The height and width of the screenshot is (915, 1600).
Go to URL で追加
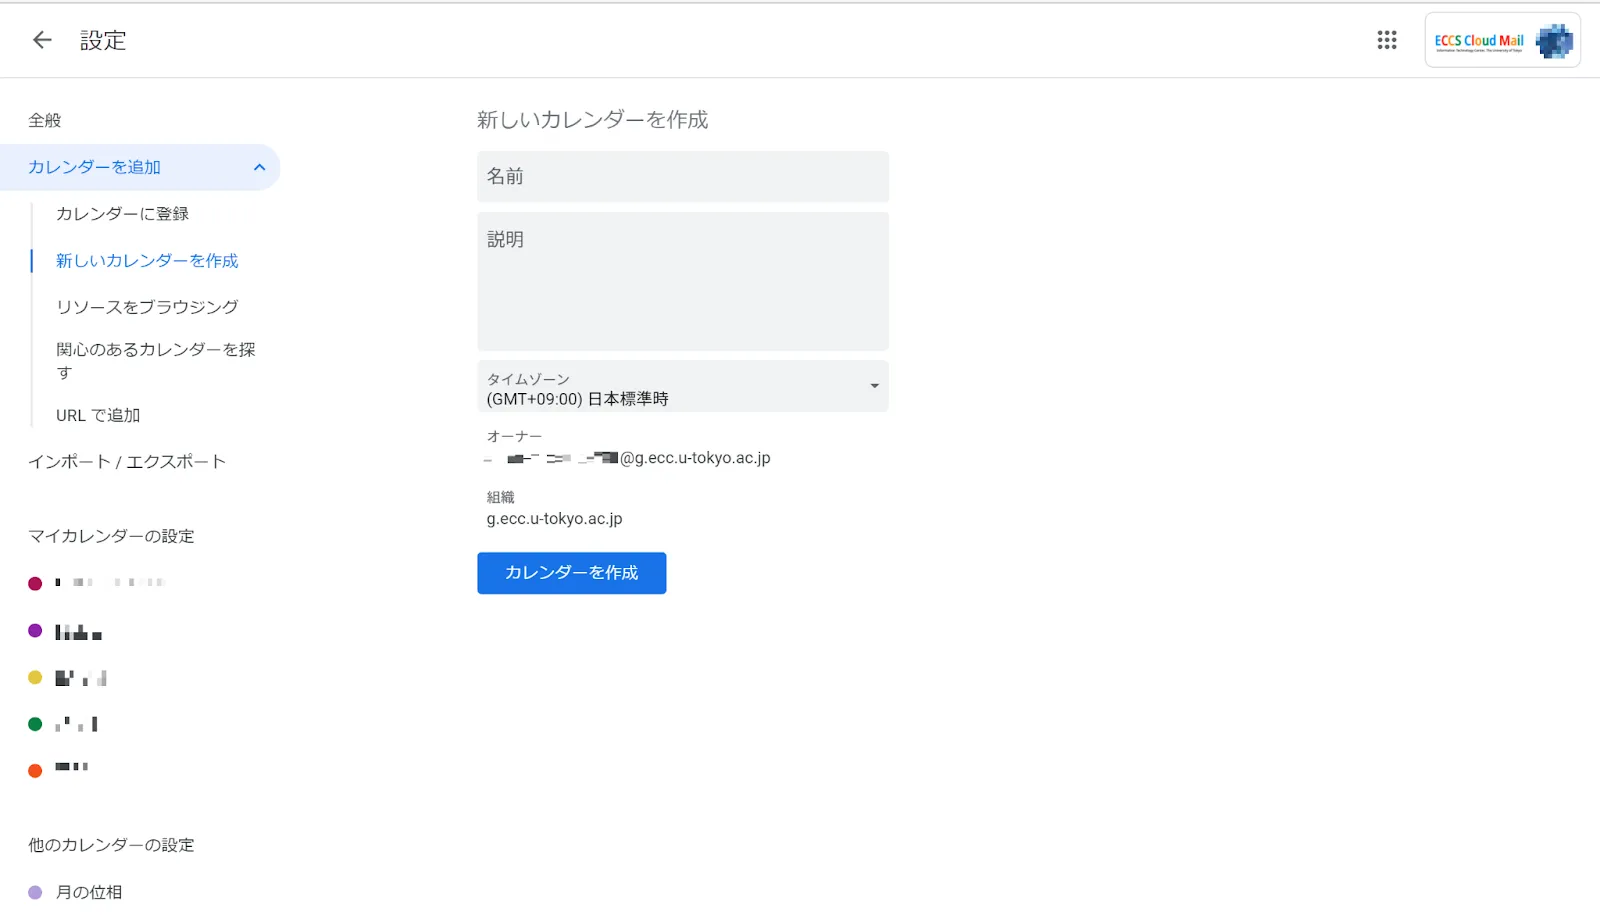coord(98,414)
